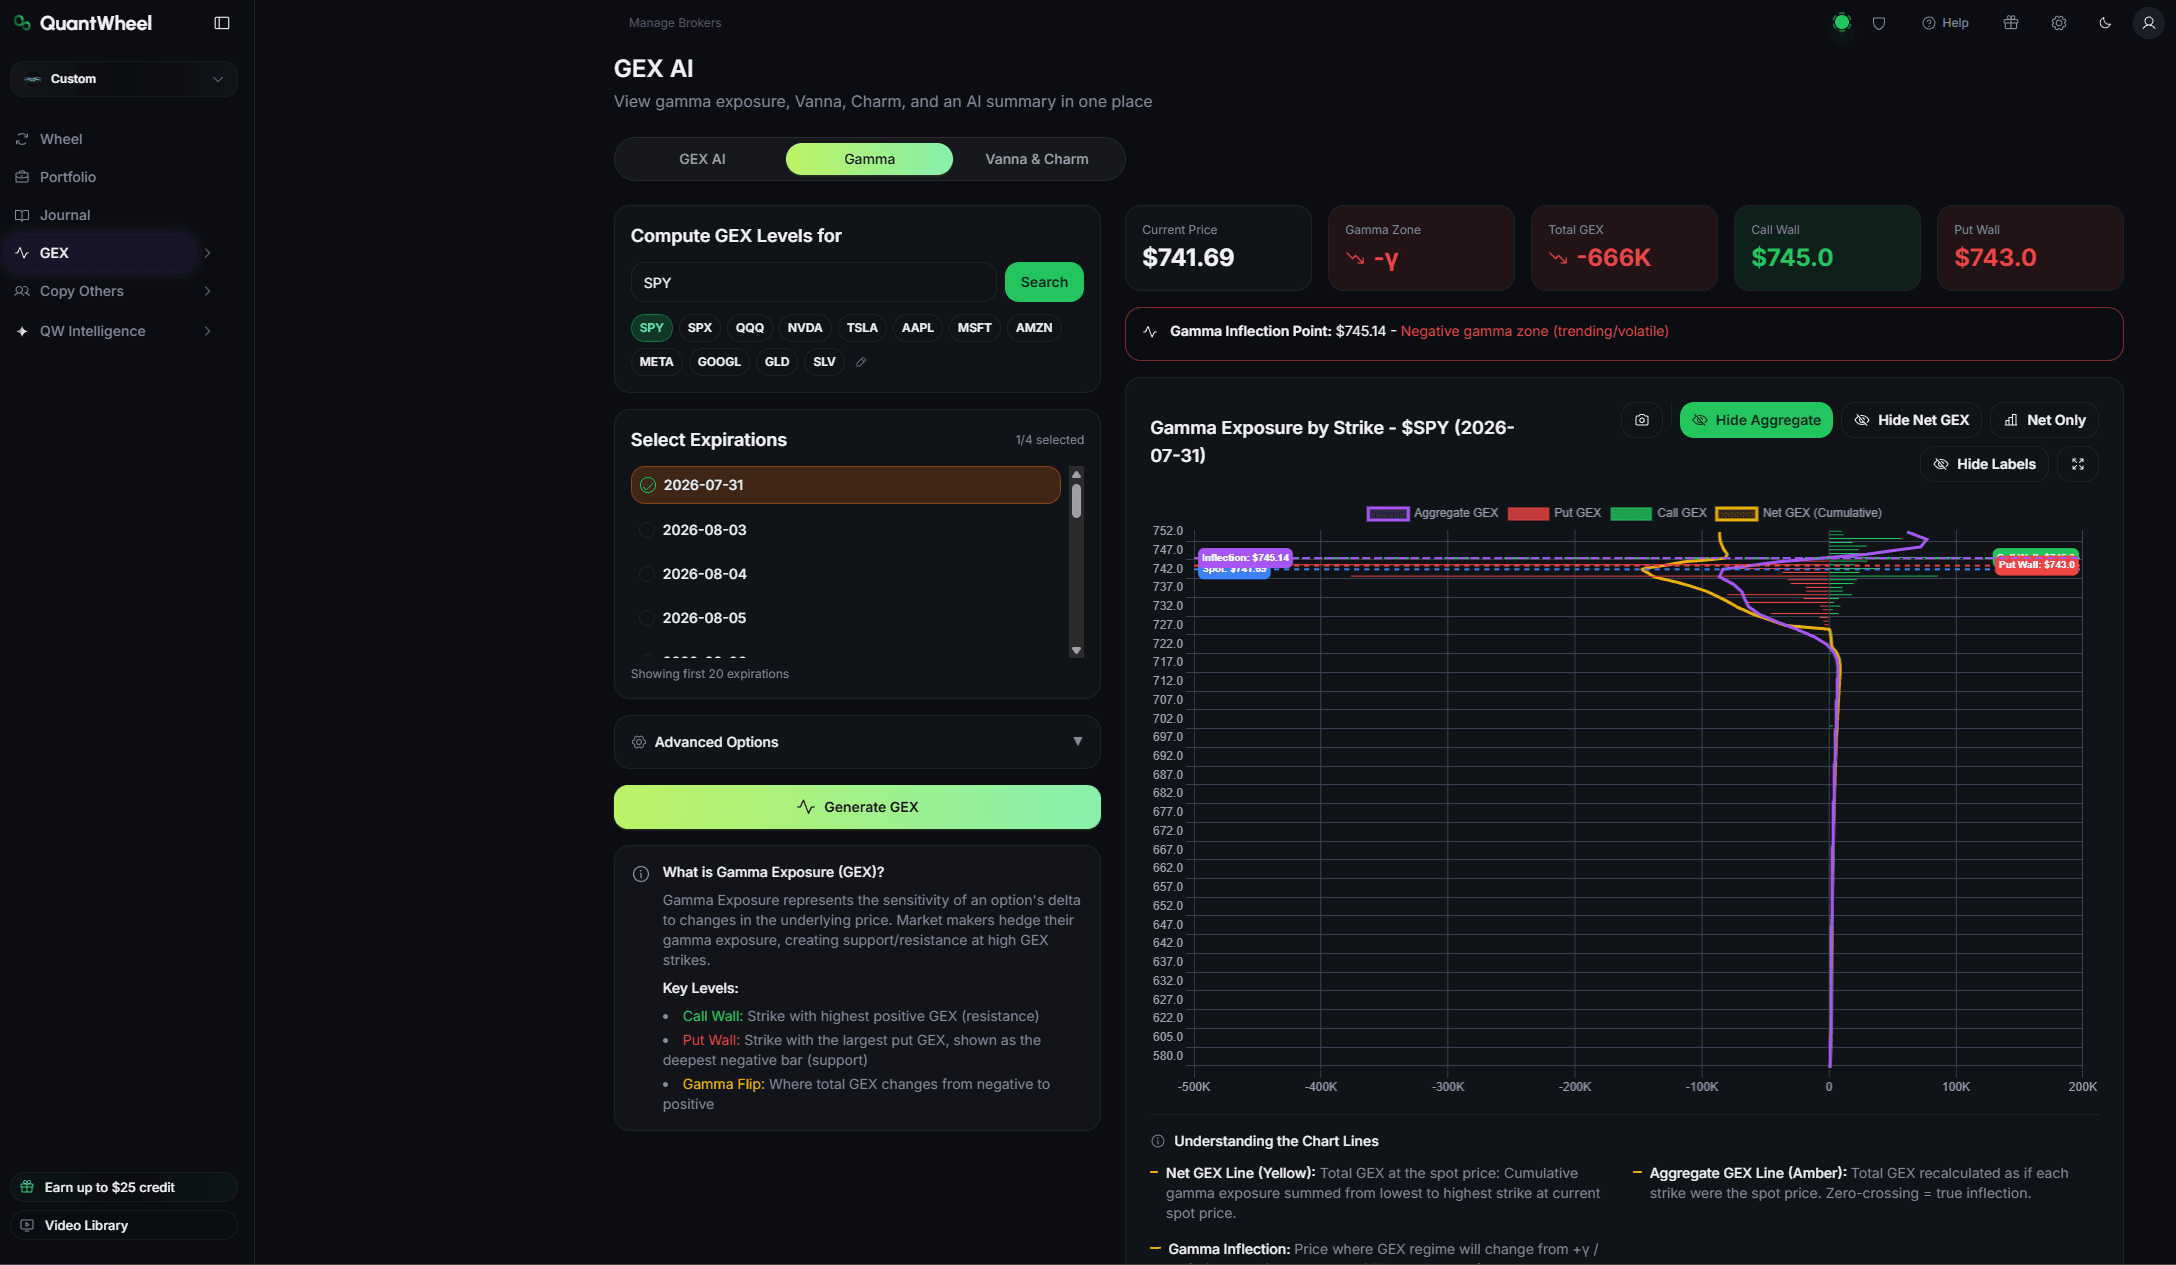Expand the GEX sidebar submenu
Viewport: 2176px width, 1265px height.
[207, 253]
